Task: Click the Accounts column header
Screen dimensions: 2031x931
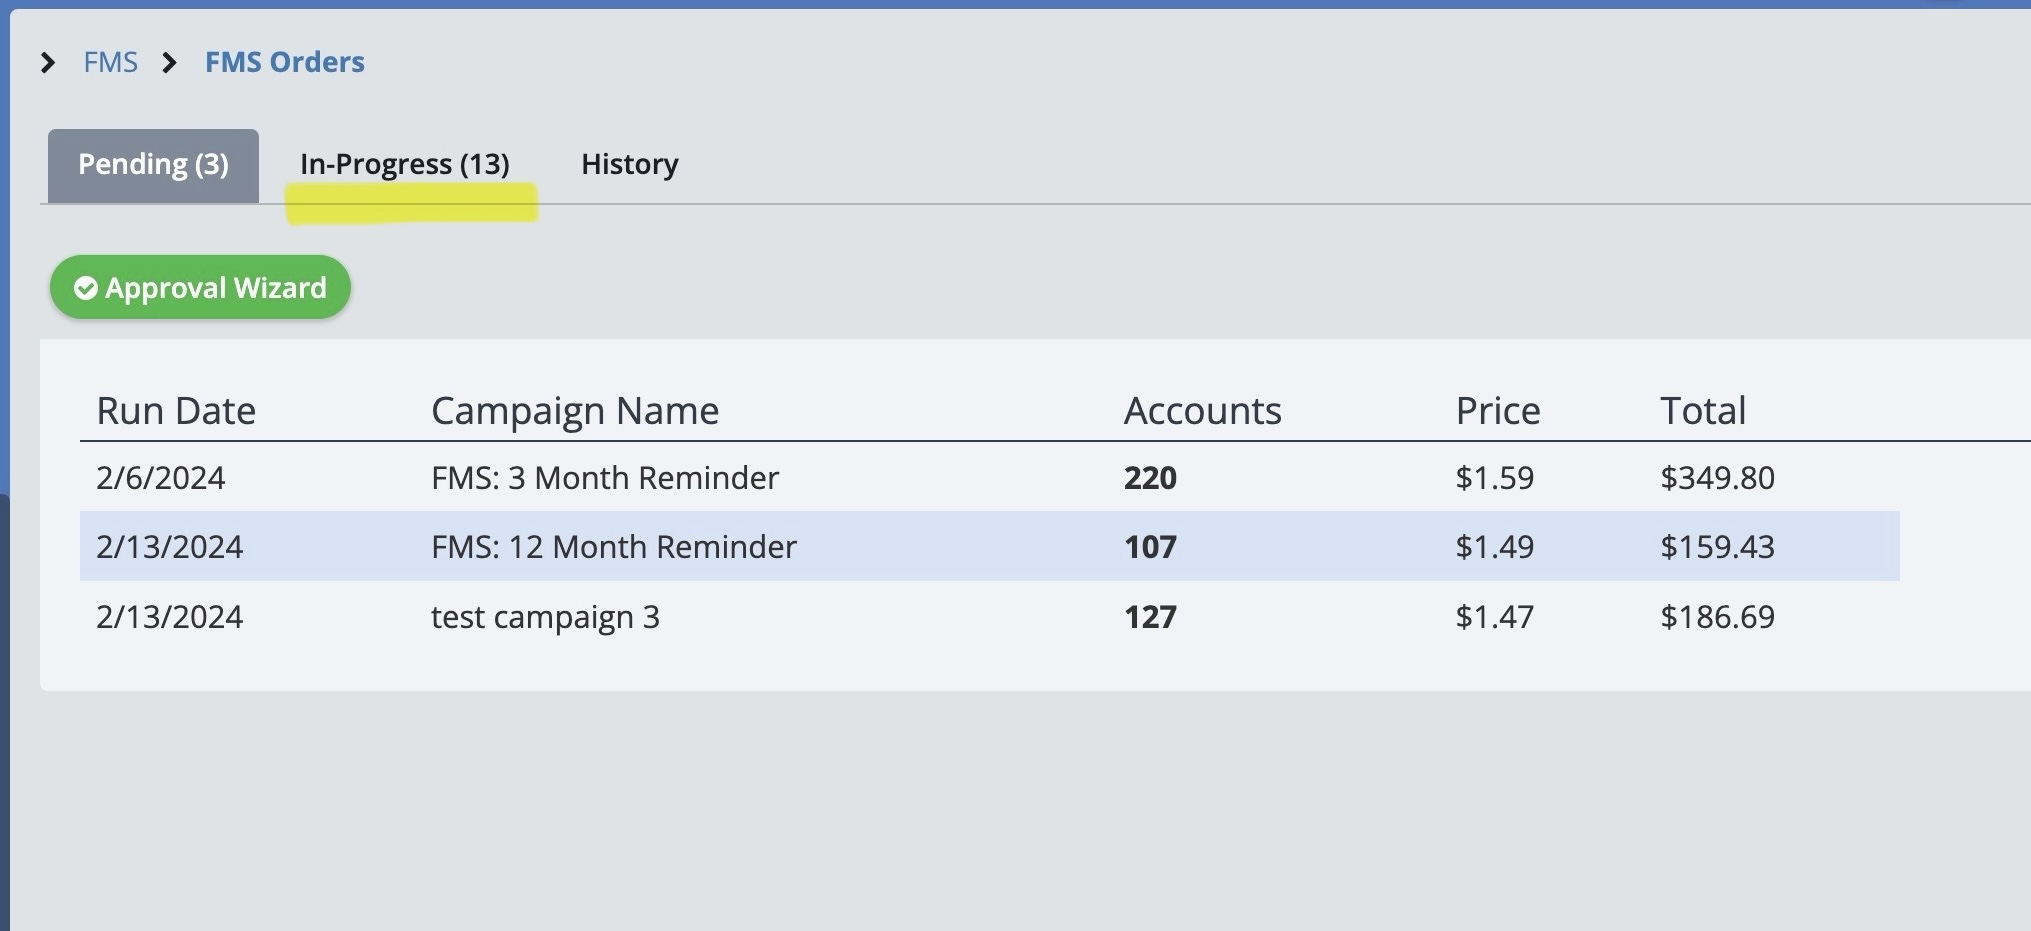Action: pyautogui.click(x=1202, y=411)
